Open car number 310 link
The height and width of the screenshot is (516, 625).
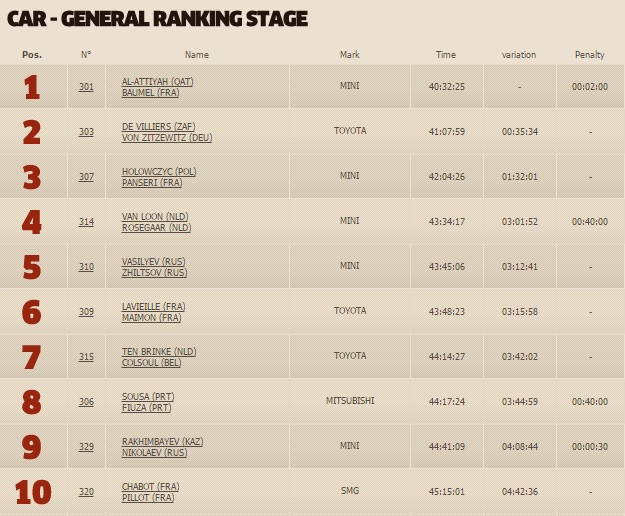coord(86,266)
